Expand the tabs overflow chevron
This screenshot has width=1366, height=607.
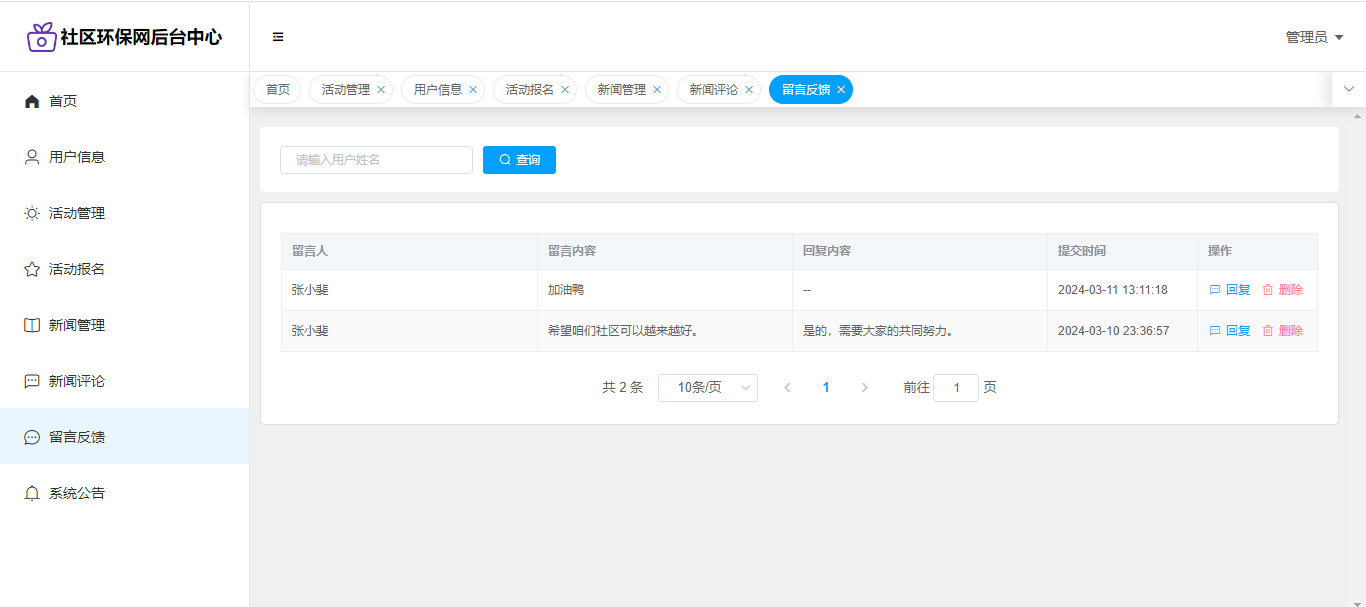point(1348,89)
